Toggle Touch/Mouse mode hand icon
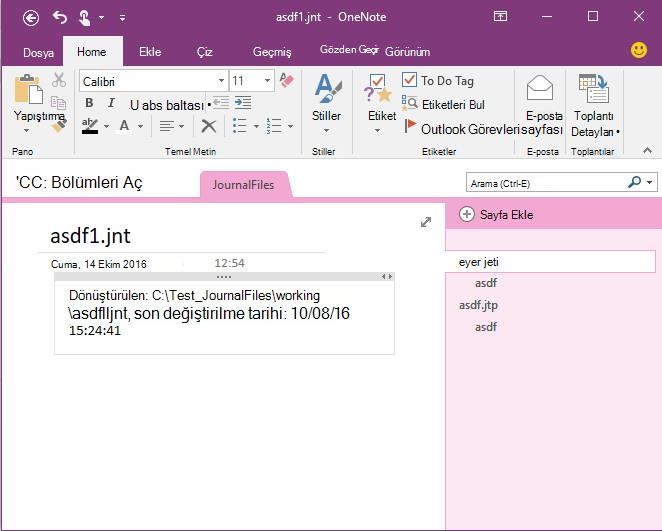 [84, 18]
